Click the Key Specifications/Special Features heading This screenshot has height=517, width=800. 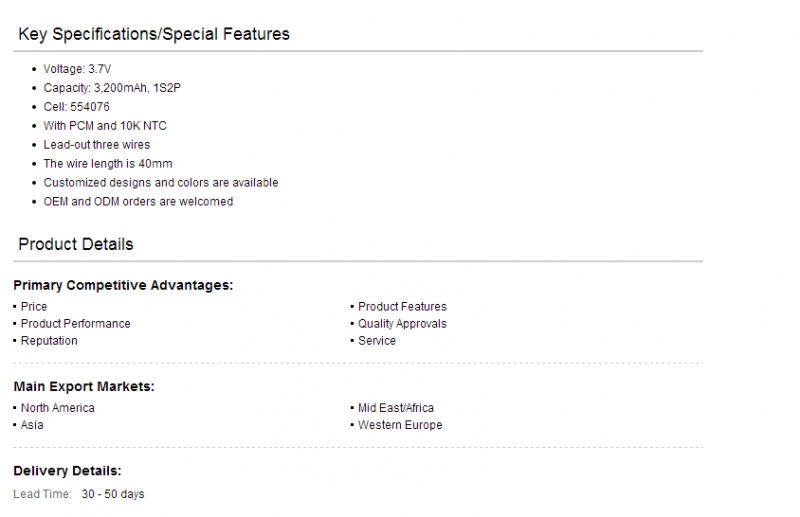154,34
